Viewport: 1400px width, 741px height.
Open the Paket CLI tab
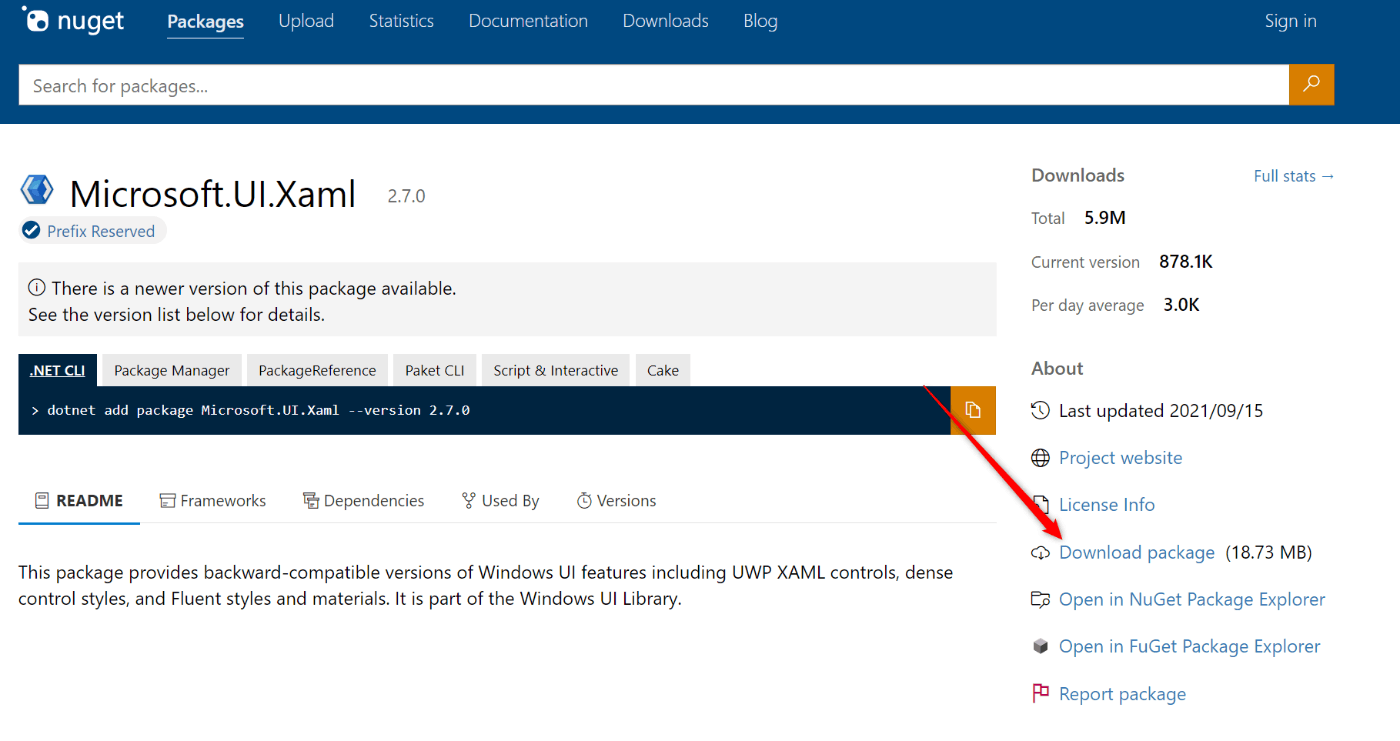pos(435,370)
